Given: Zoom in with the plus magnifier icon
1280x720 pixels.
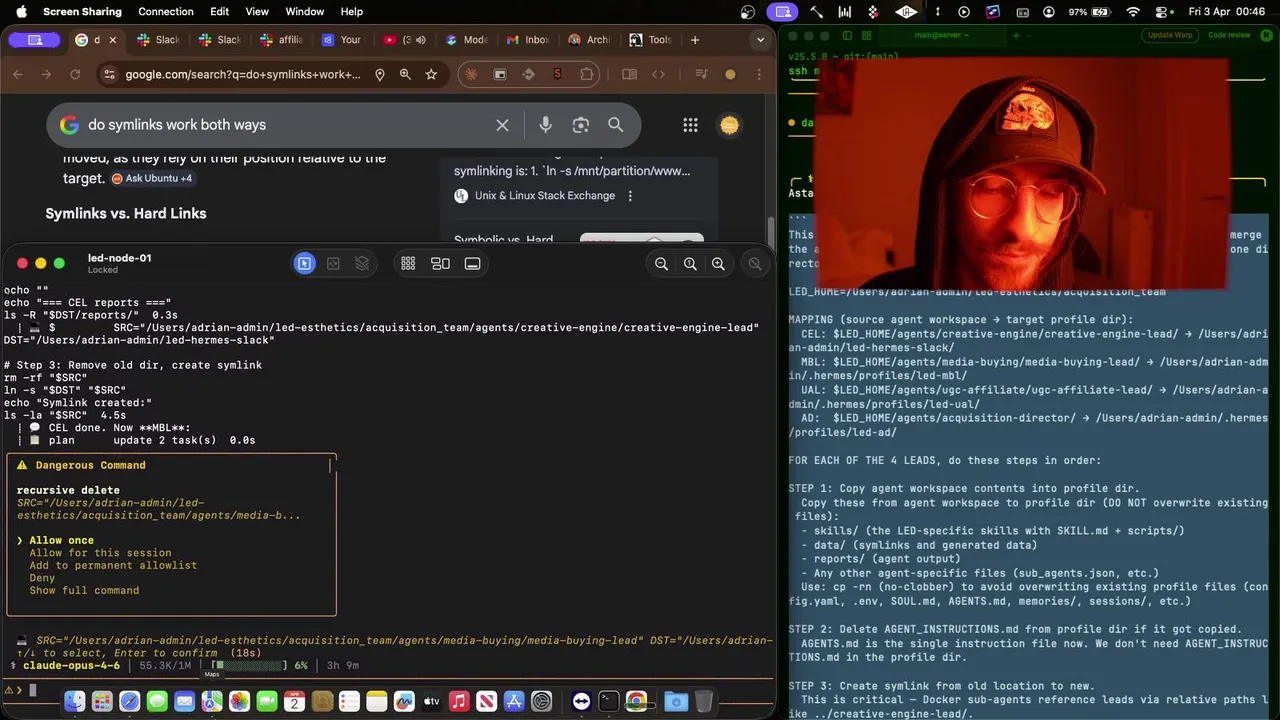Looking at the screenshot, I should click(x=718, y=264).
